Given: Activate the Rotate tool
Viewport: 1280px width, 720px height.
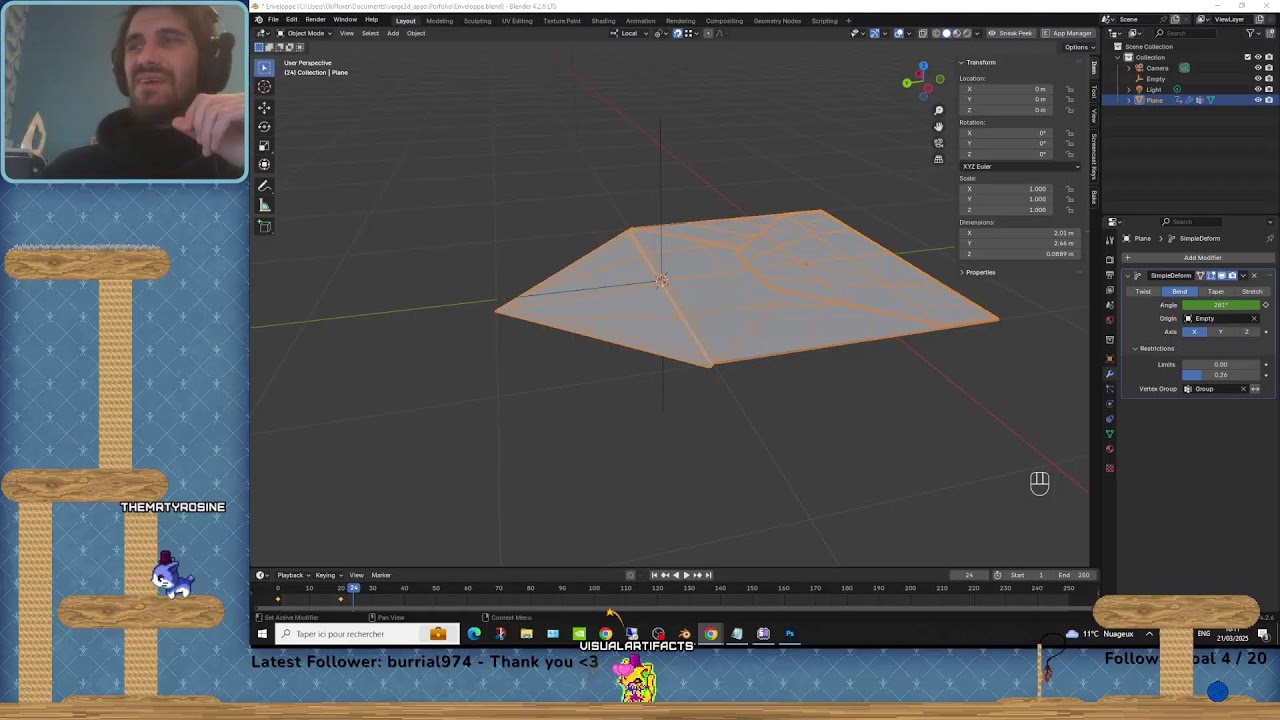Looking at the screenshot, I should (264, 126).
